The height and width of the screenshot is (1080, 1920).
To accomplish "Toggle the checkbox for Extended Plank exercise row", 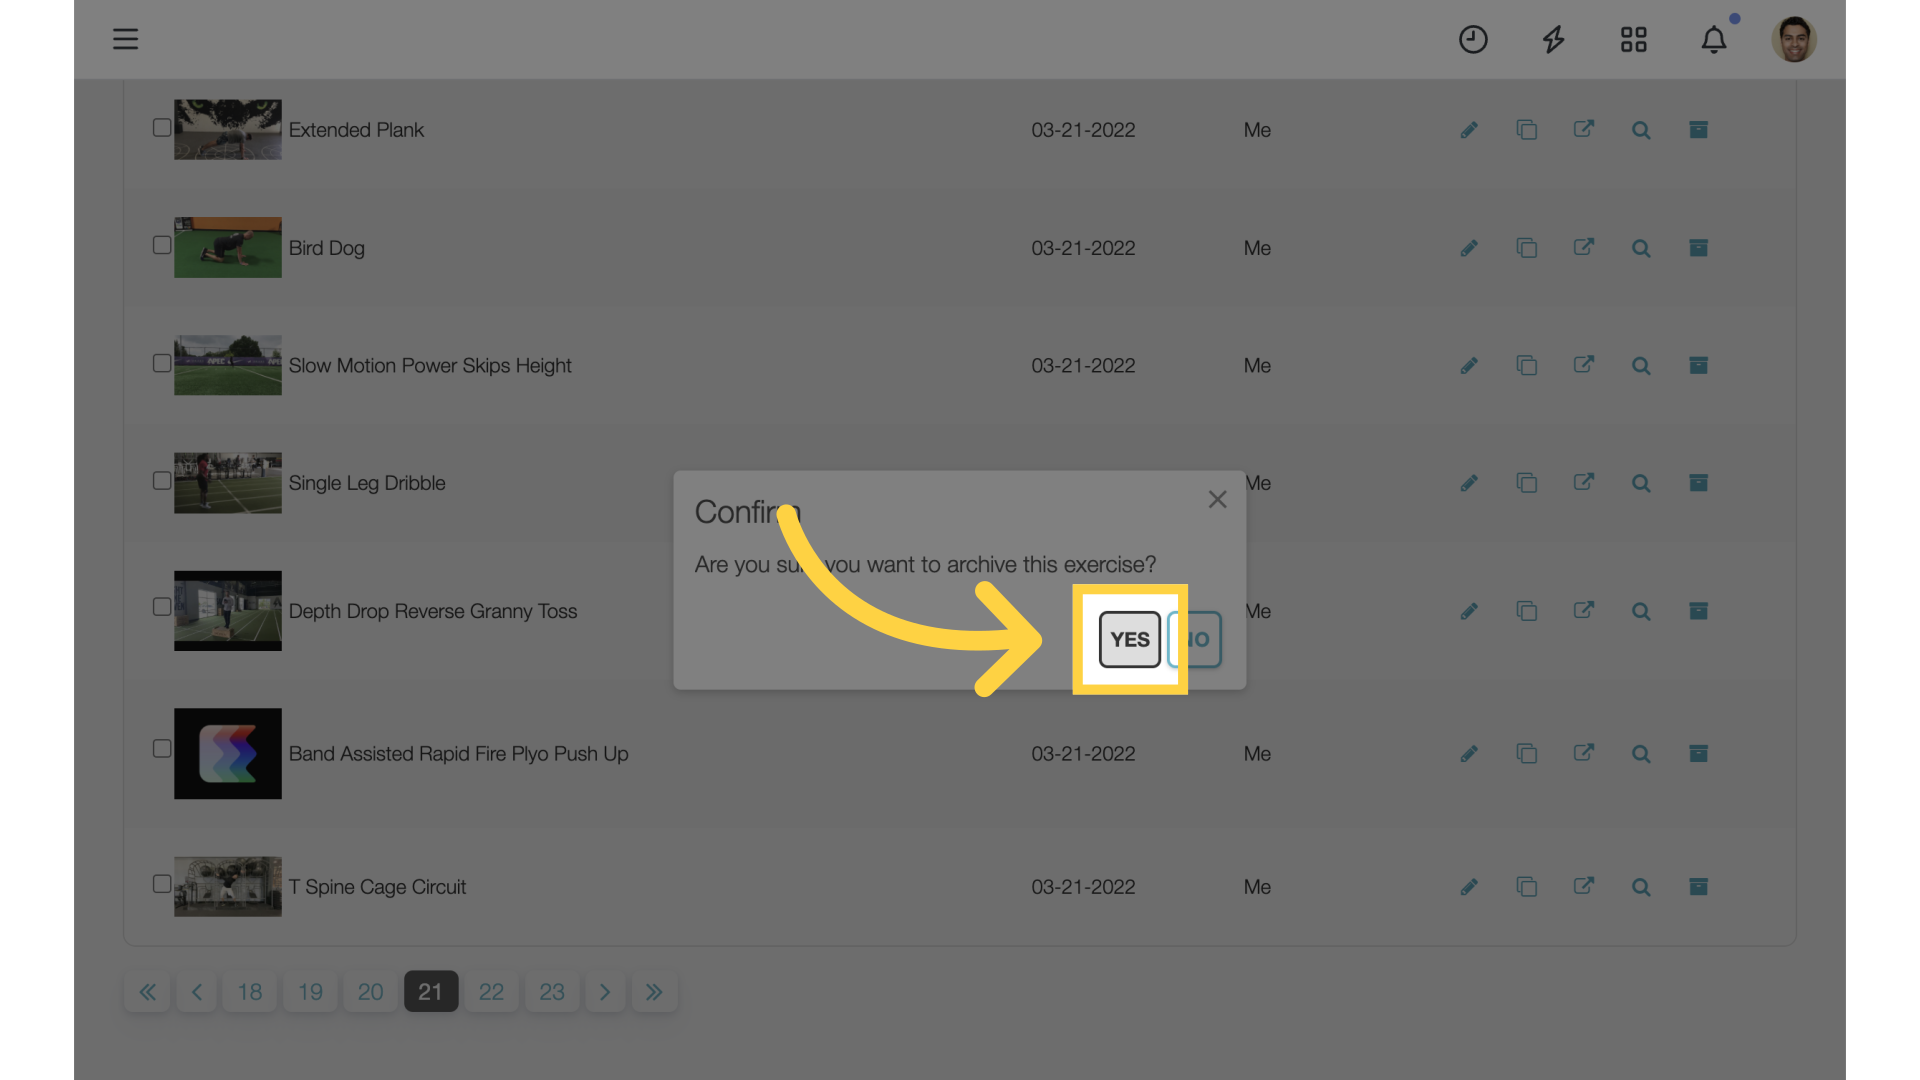I will point(161,129).
